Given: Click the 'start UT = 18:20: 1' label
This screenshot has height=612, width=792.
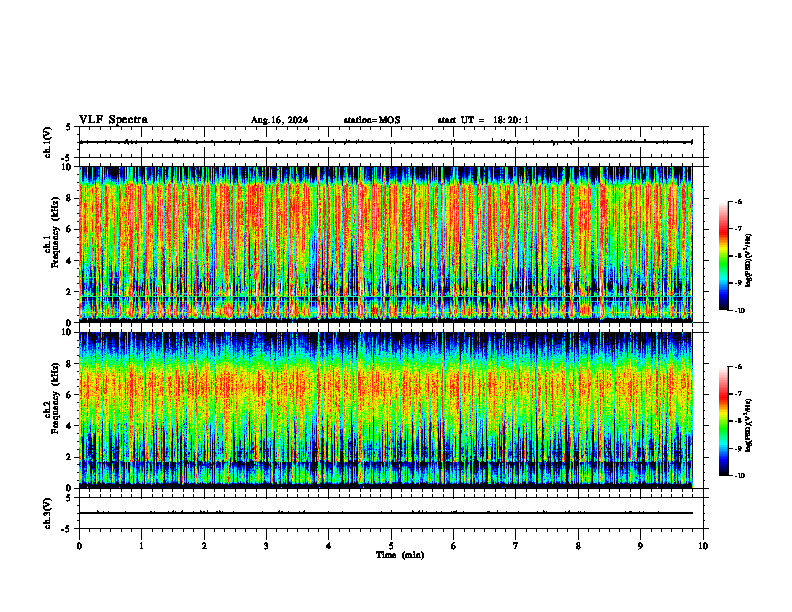Looking at the screenshot, I should tap(483, 120).
